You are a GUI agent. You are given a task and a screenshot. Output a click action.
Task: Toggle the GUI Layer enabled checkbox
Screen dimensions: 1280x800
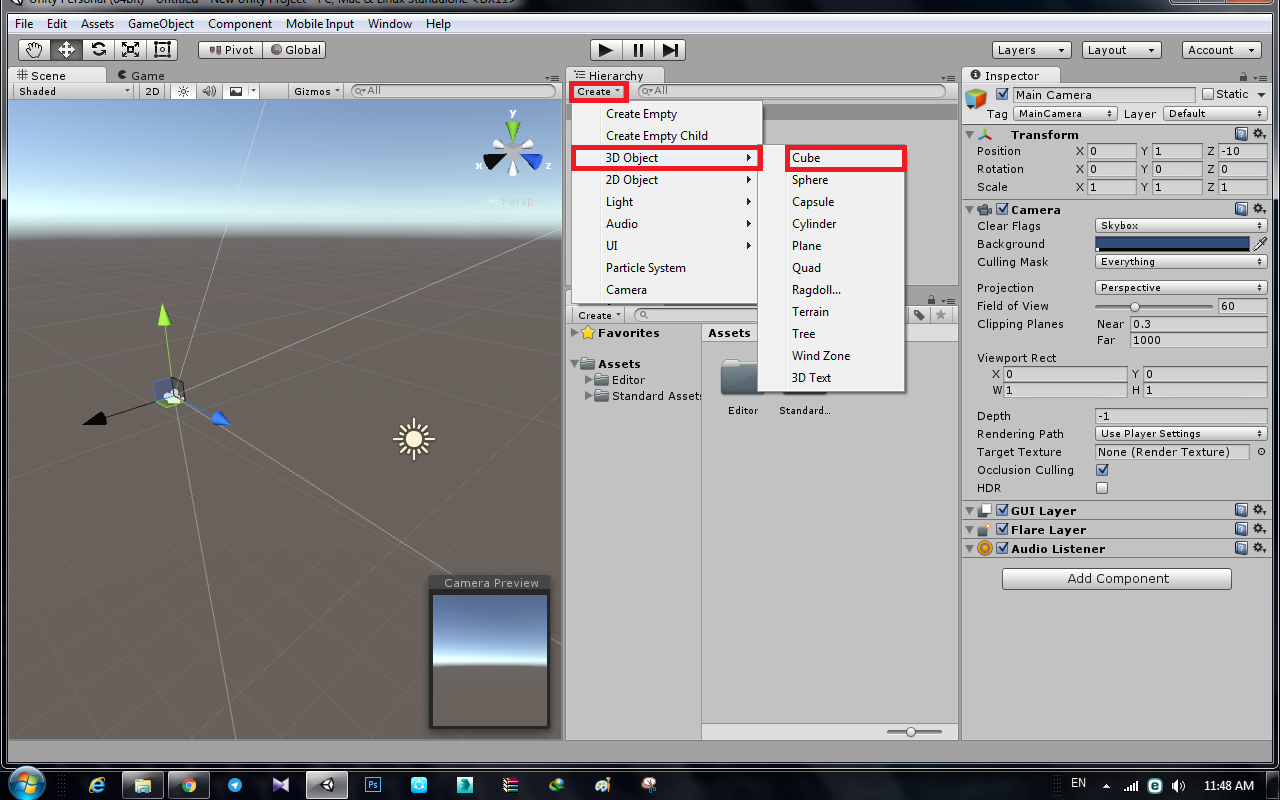click(1002, 511)
